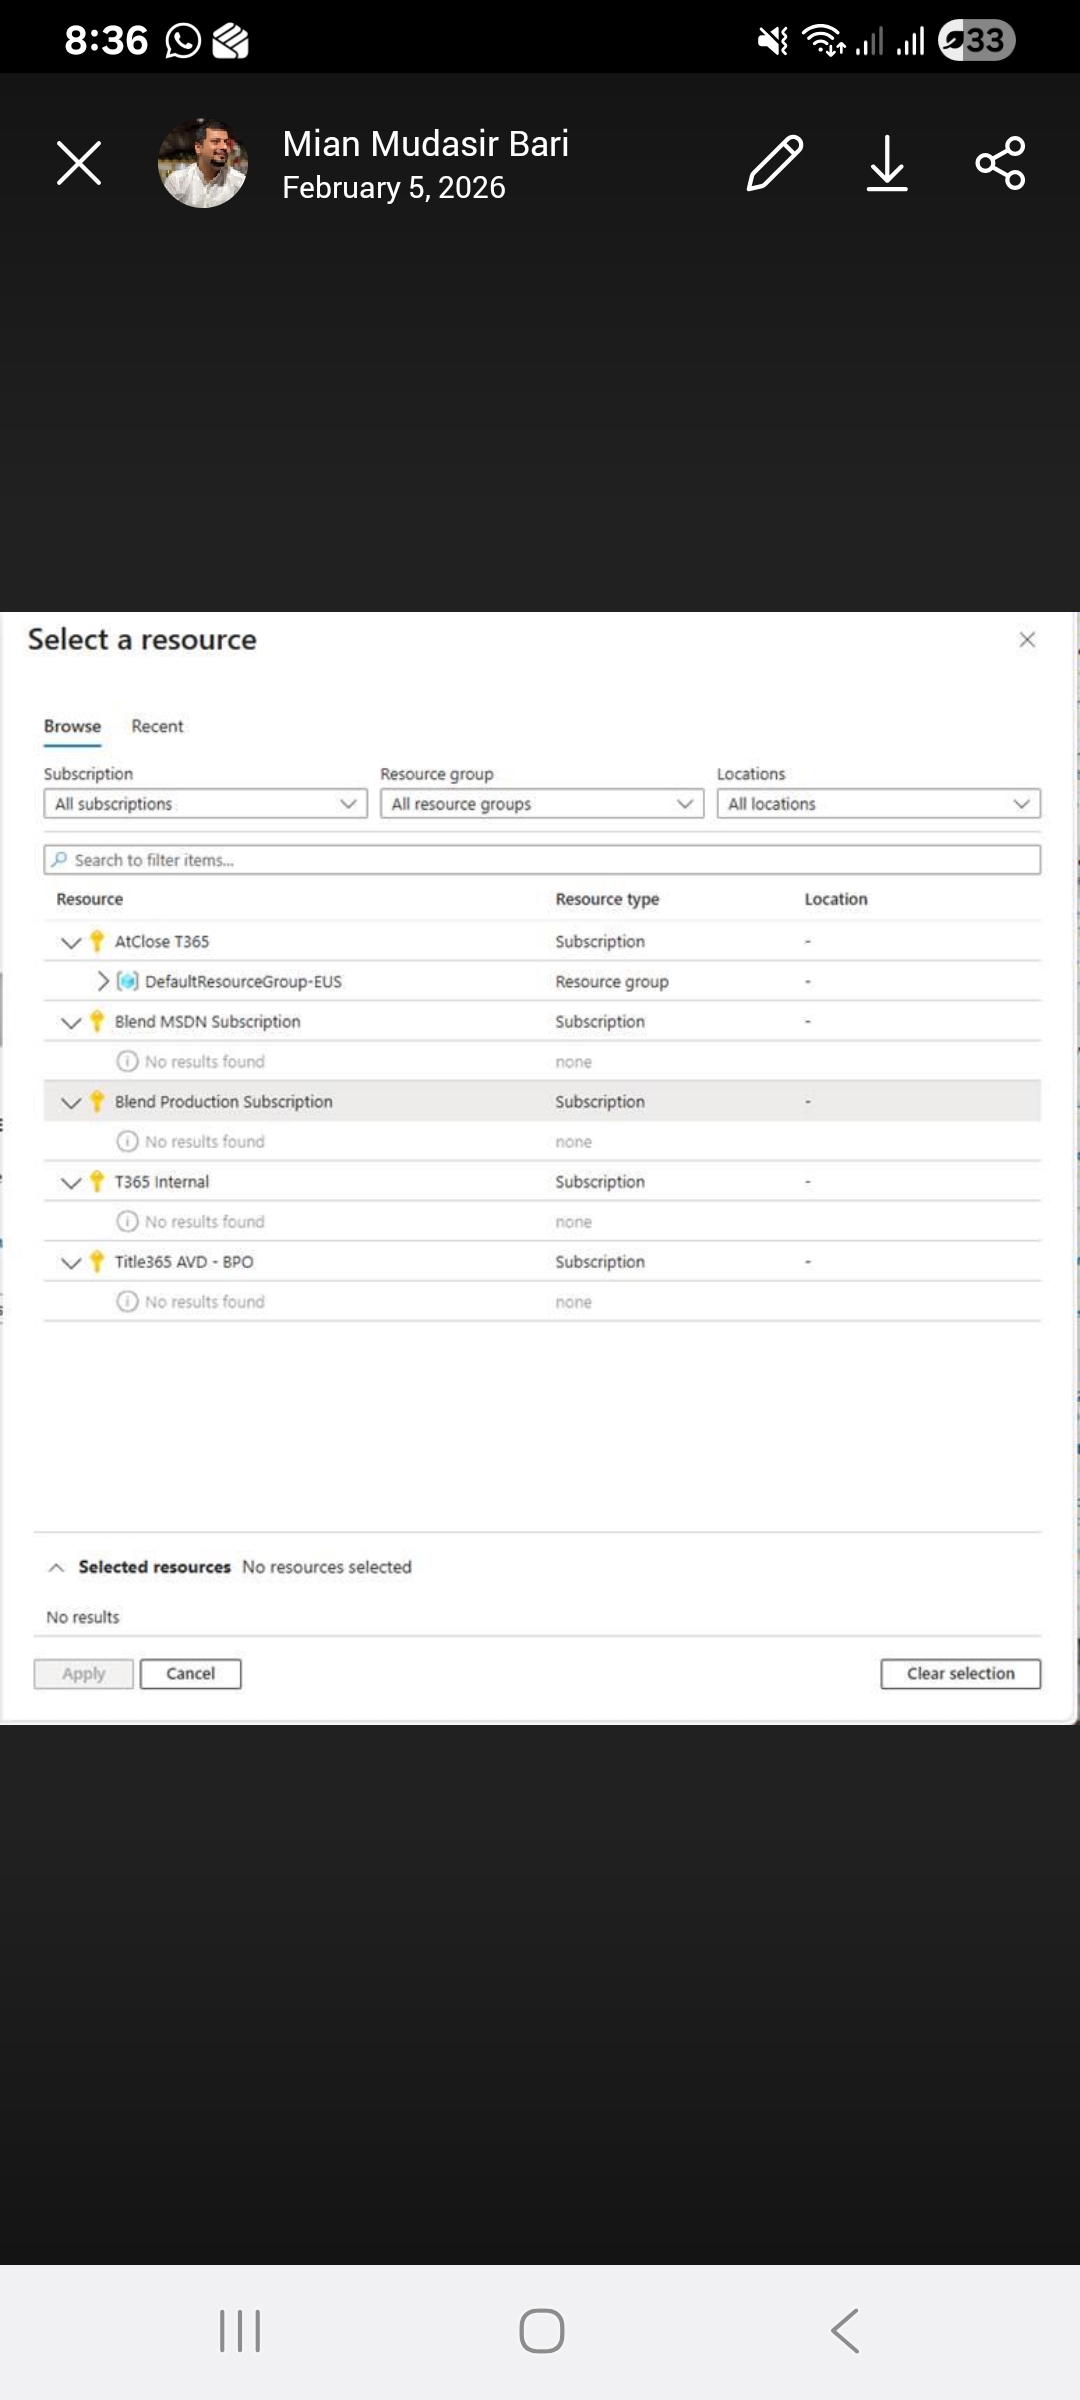Image resolution: width=1080 pixels, height=2400 pixels.
Task: Sort by the Location column header
Action: point(836,899)
